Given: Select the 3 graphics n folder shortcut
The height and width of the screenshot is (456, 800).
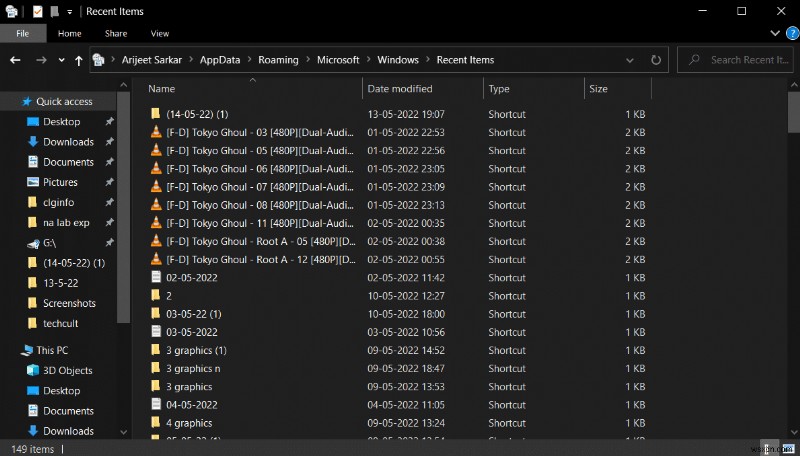Looking at the screenshot, I should click(193, 369).
